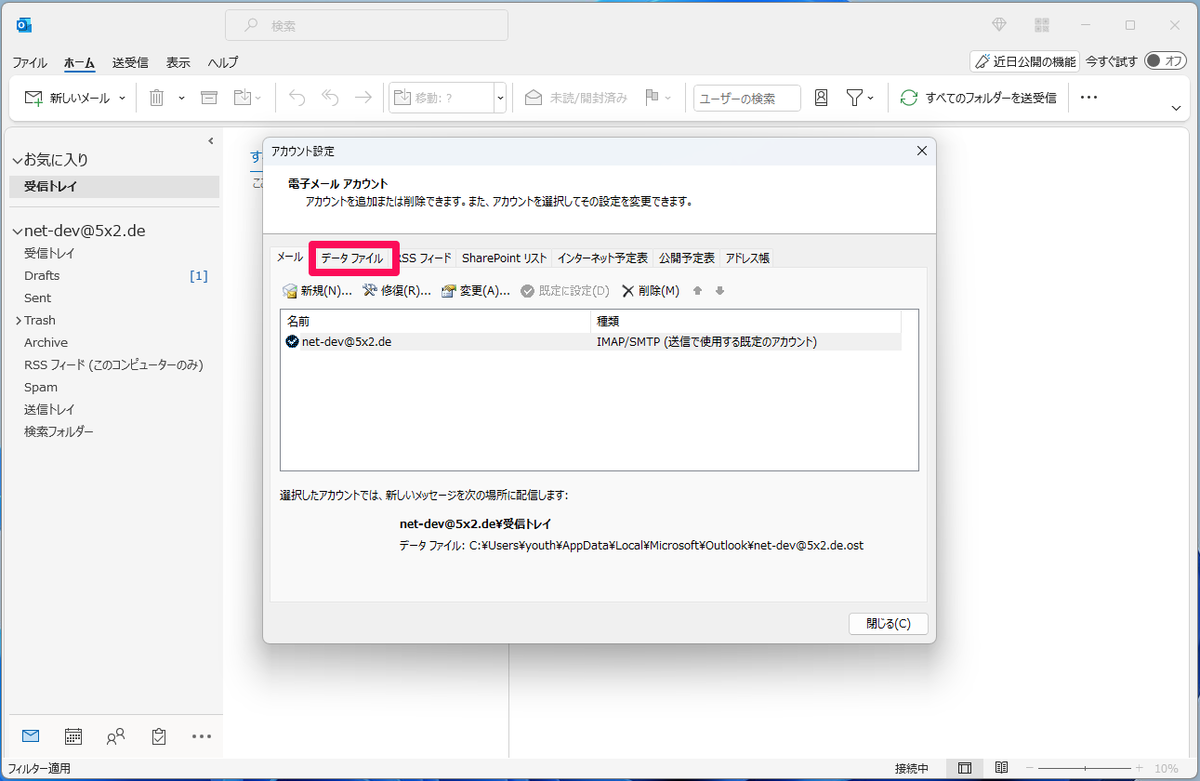Image resolution: width=1200 pixels, height=781 pixels.
Task: Open the 送受信 ribbon tab
Action: point(130,62)
